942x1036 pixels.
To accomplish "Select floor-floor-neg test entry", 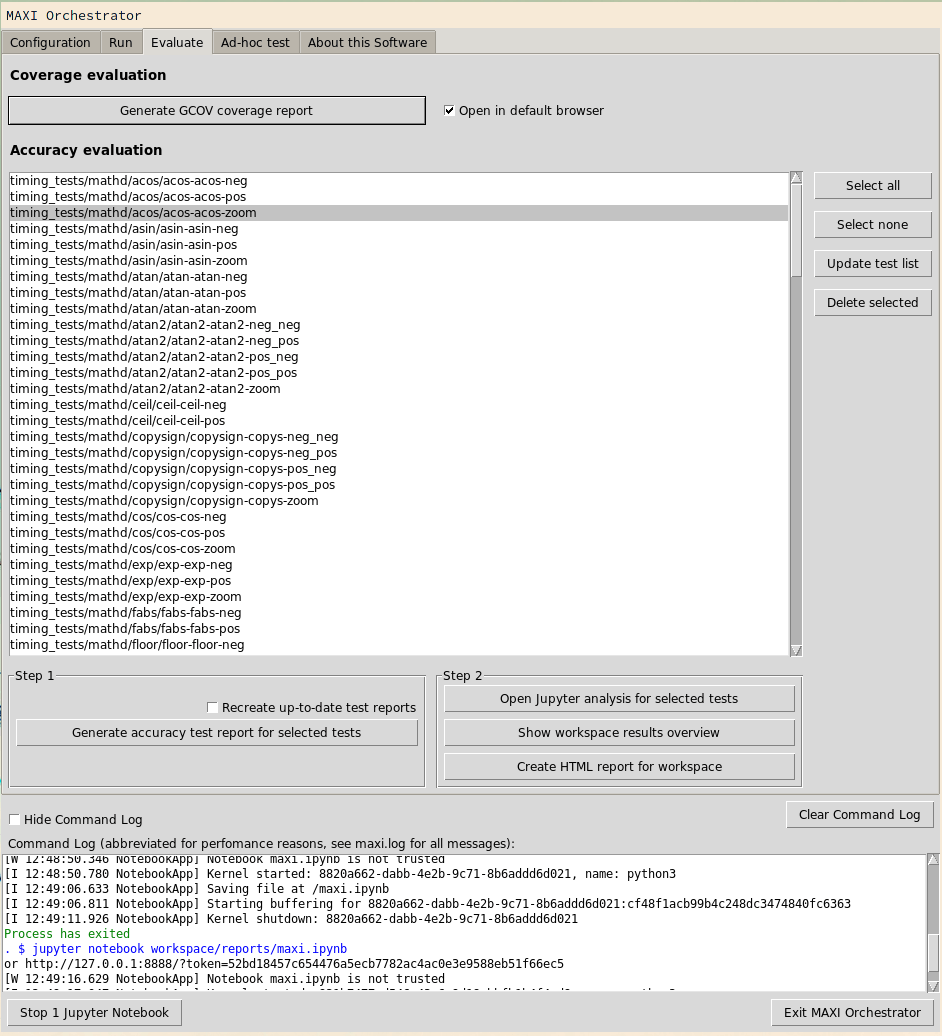I will [399, 645].
